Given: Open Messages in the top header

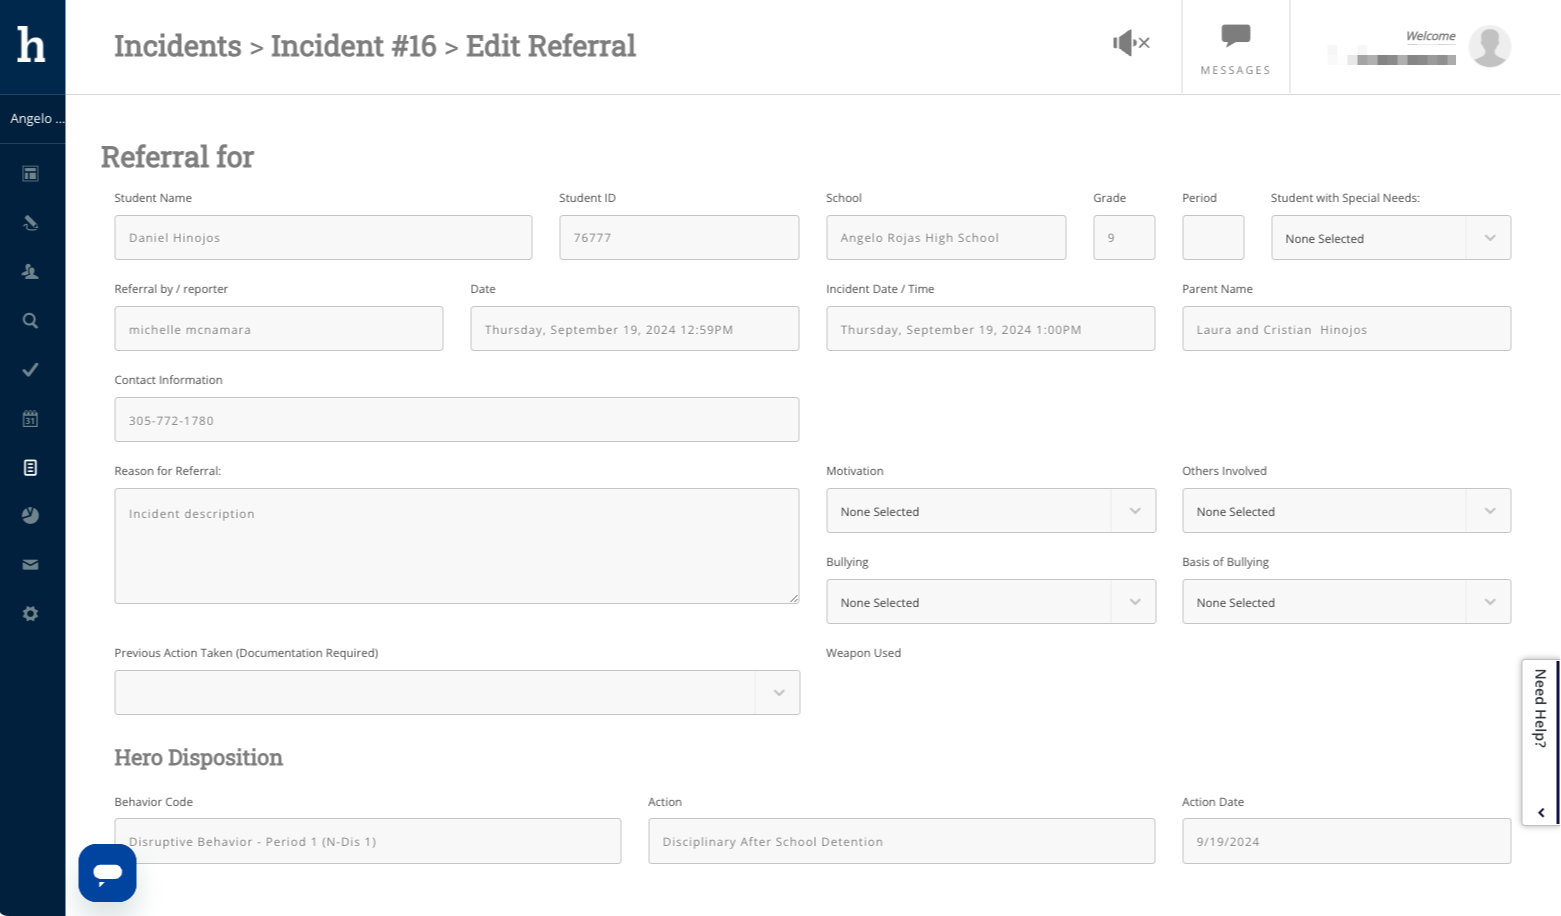Looking at the screenshot, I should tap(1235, 48).
